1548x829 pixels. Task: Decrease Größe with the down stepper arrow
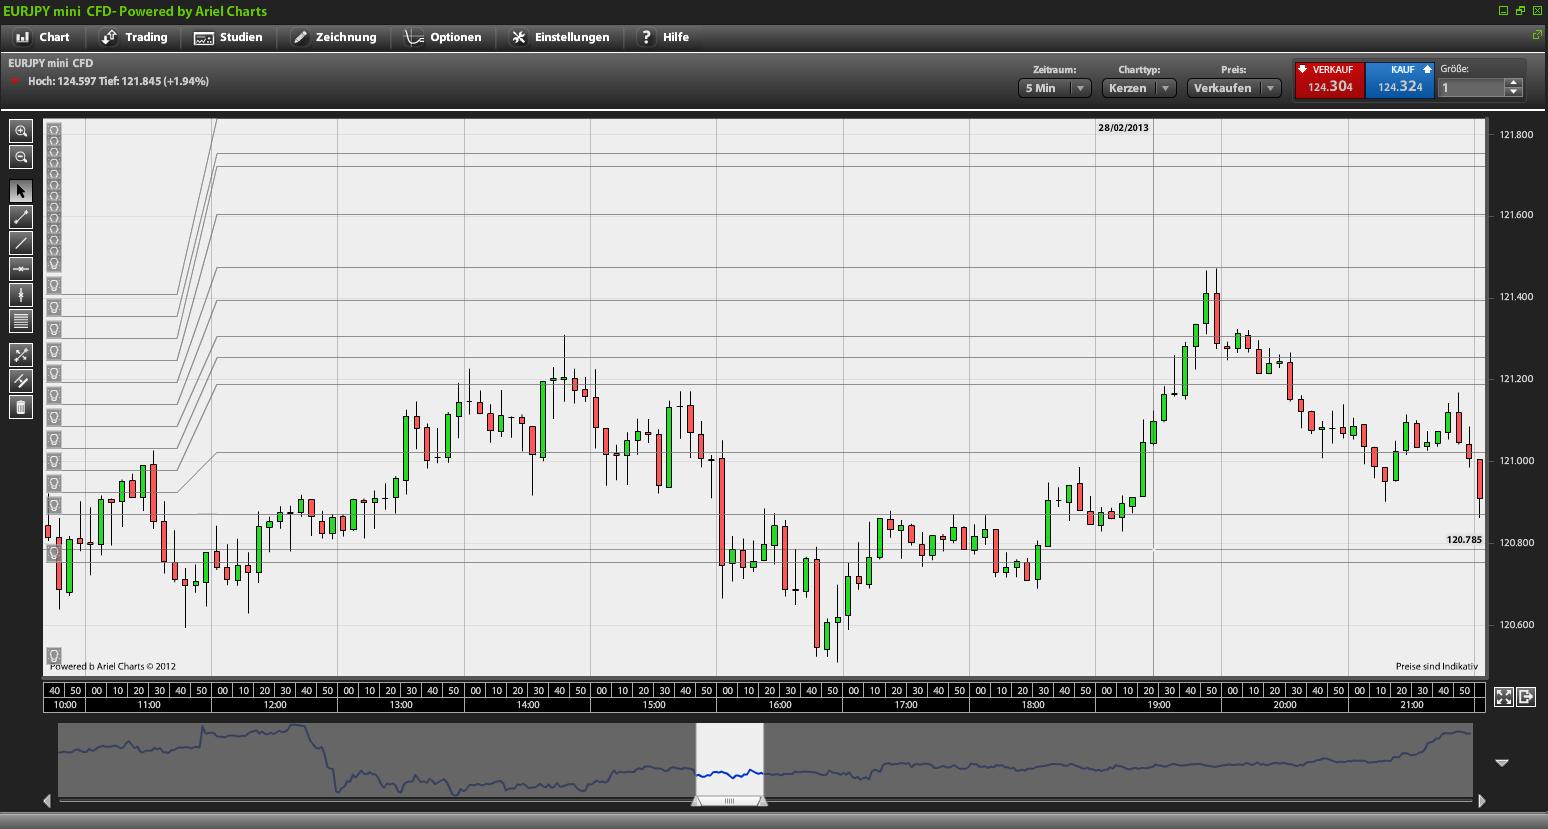pyautogui.click(x=1514, y=93)
